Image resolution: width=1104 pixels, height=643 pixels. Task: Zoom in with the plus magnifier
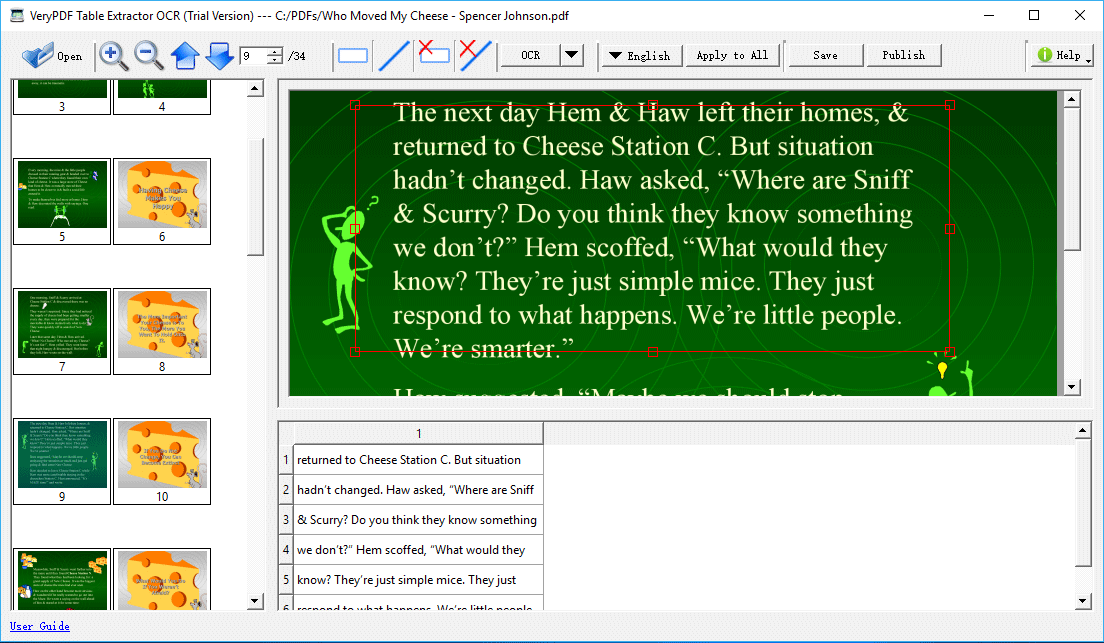113,56
